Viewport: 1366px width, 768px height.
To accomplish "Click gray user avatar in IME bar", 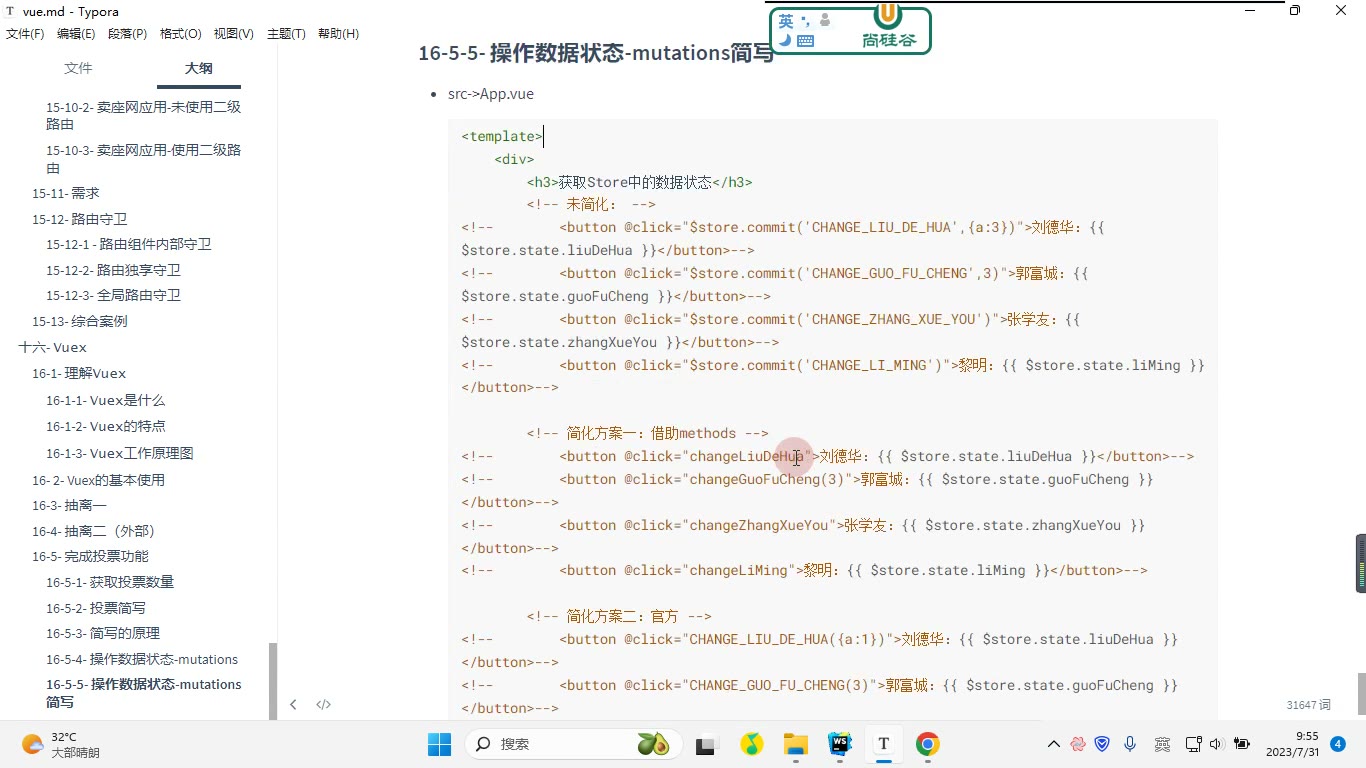I will click(825, 20).
